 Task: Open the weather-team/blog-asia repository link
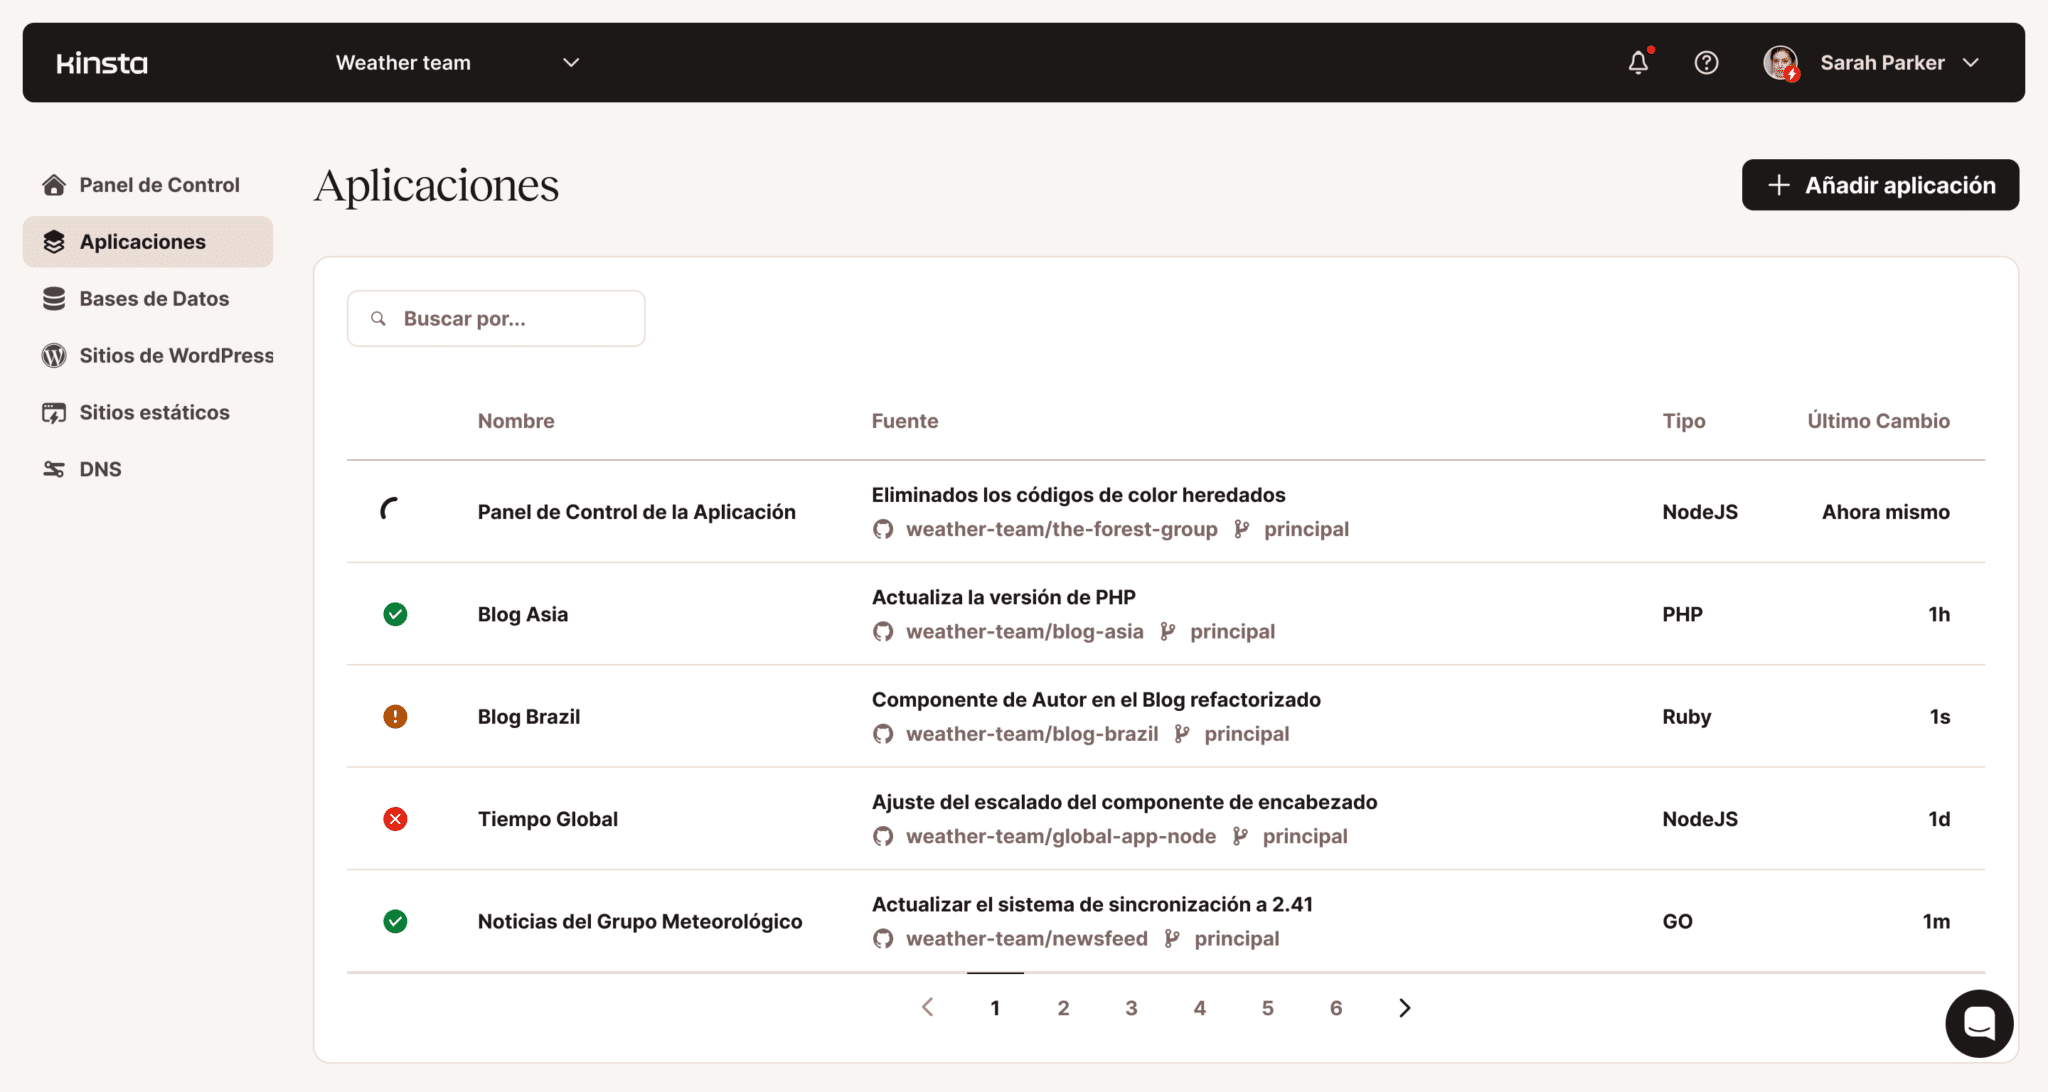coord(1024,631)
